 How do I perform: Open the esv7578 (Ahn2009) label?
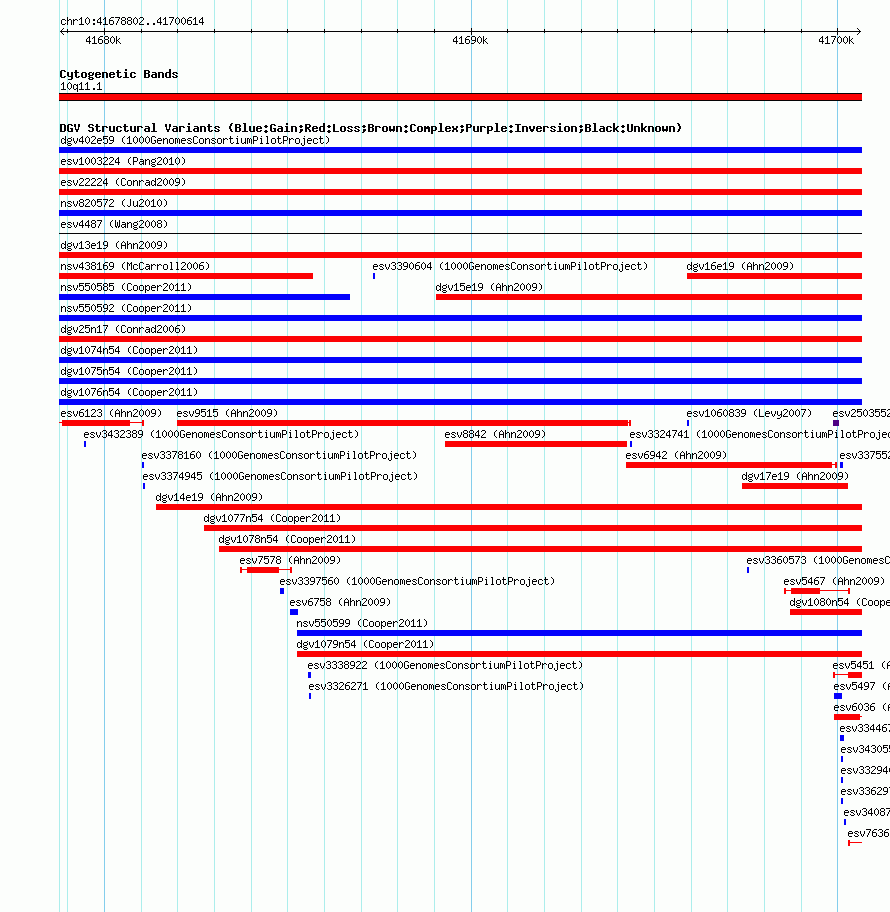click(x=290, y=560)
